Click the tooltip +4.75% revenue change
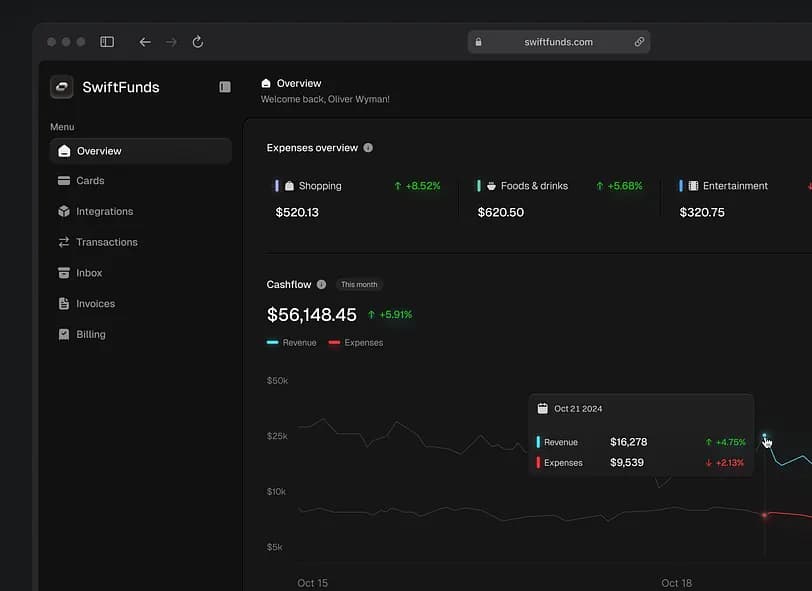Screen dimensions: 812x591 726,442
